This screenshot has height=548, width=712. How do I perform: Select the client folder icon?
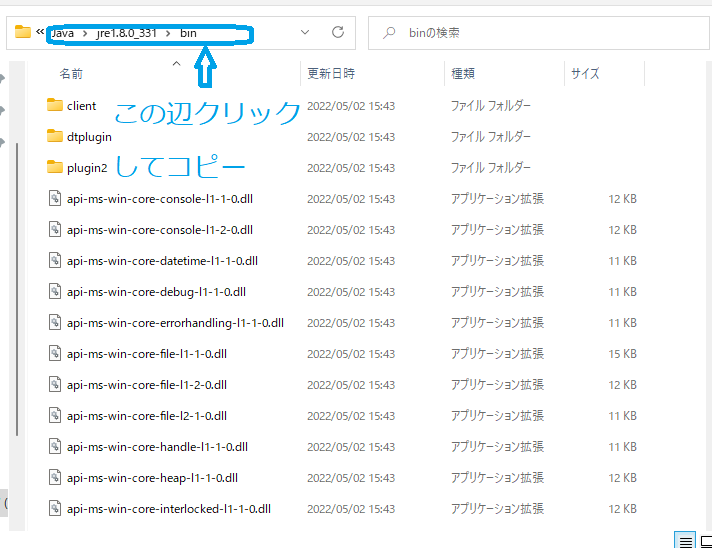pos(55,105)
